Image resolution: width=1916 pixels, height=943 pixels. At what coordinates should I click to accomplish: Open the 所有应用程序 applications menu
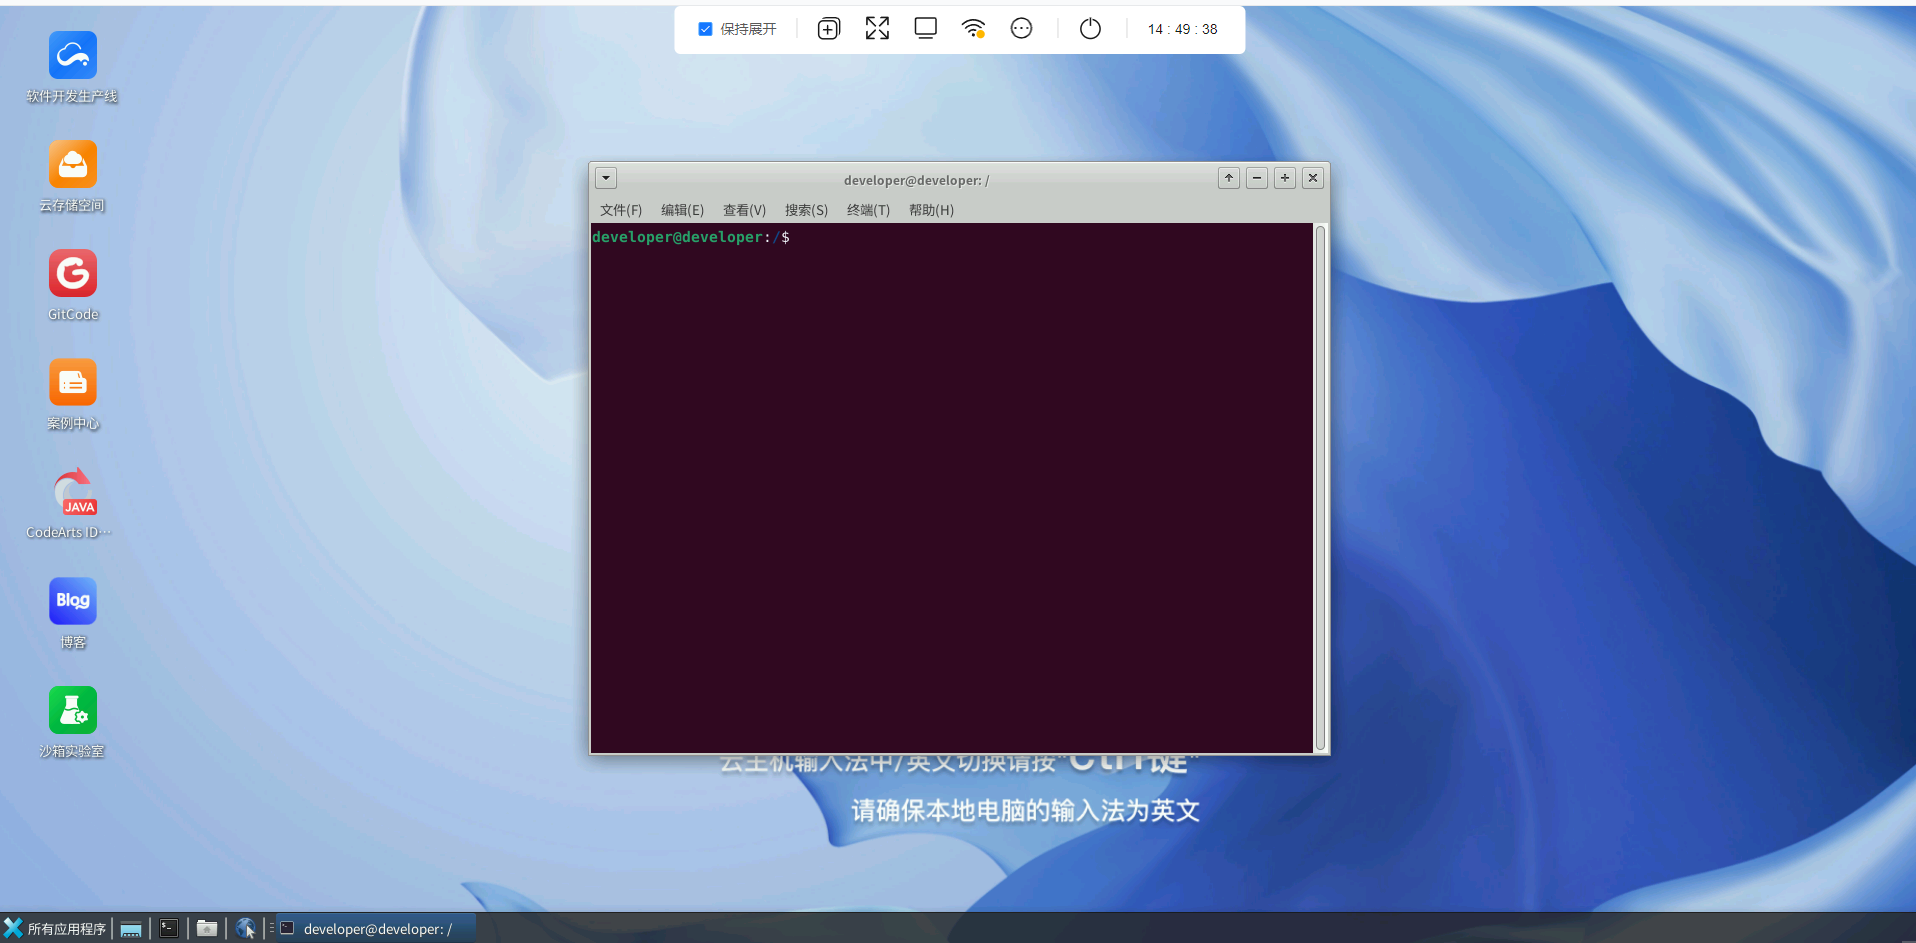point(55,929)
